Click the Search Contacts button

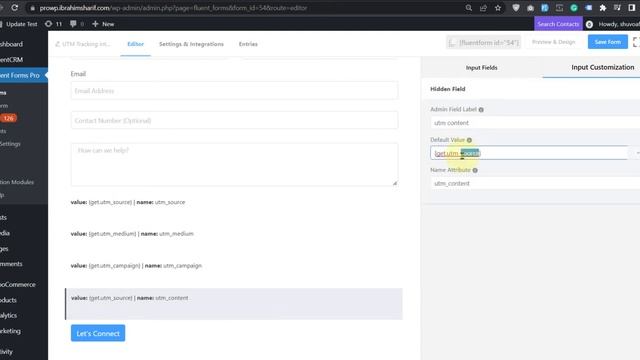click(558, 24)
